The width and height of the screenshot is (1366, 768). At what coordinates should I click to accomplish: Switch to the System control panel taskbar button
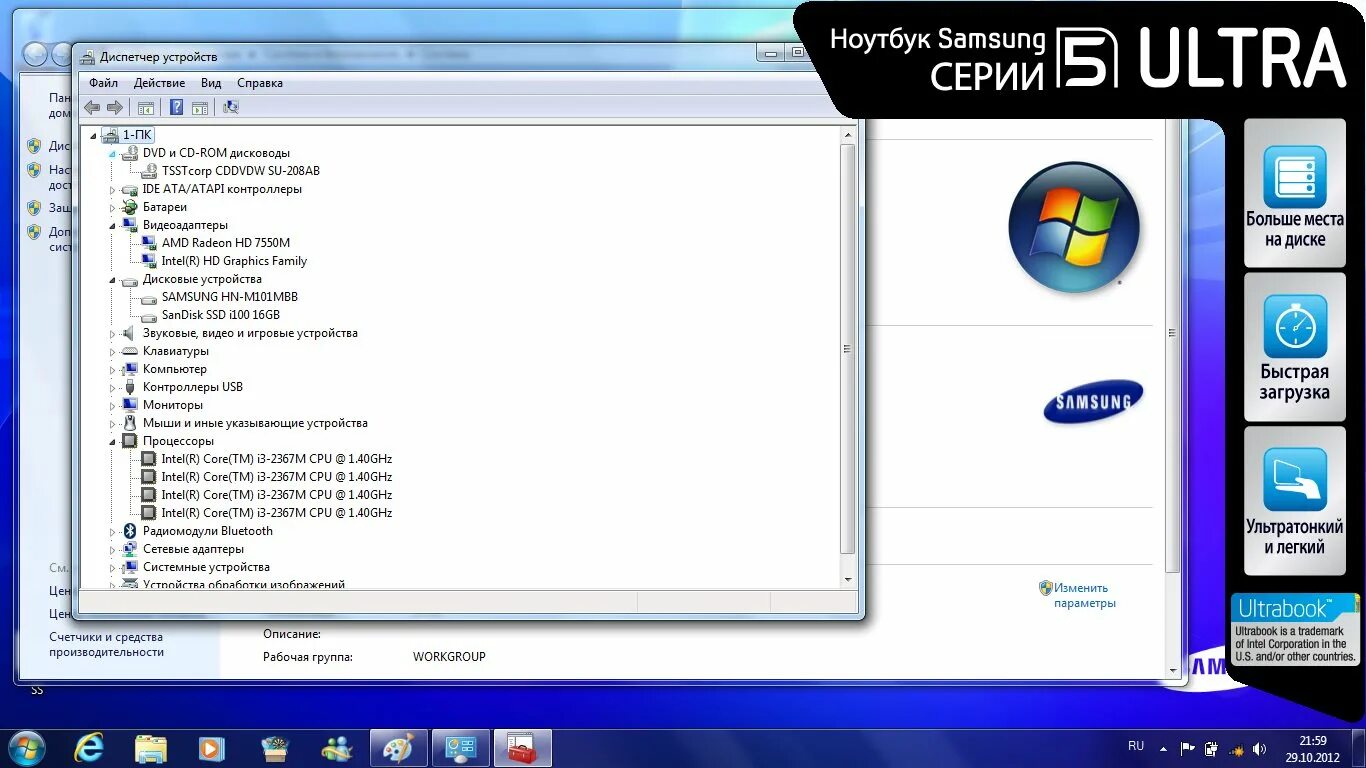(x=461, y=748)
